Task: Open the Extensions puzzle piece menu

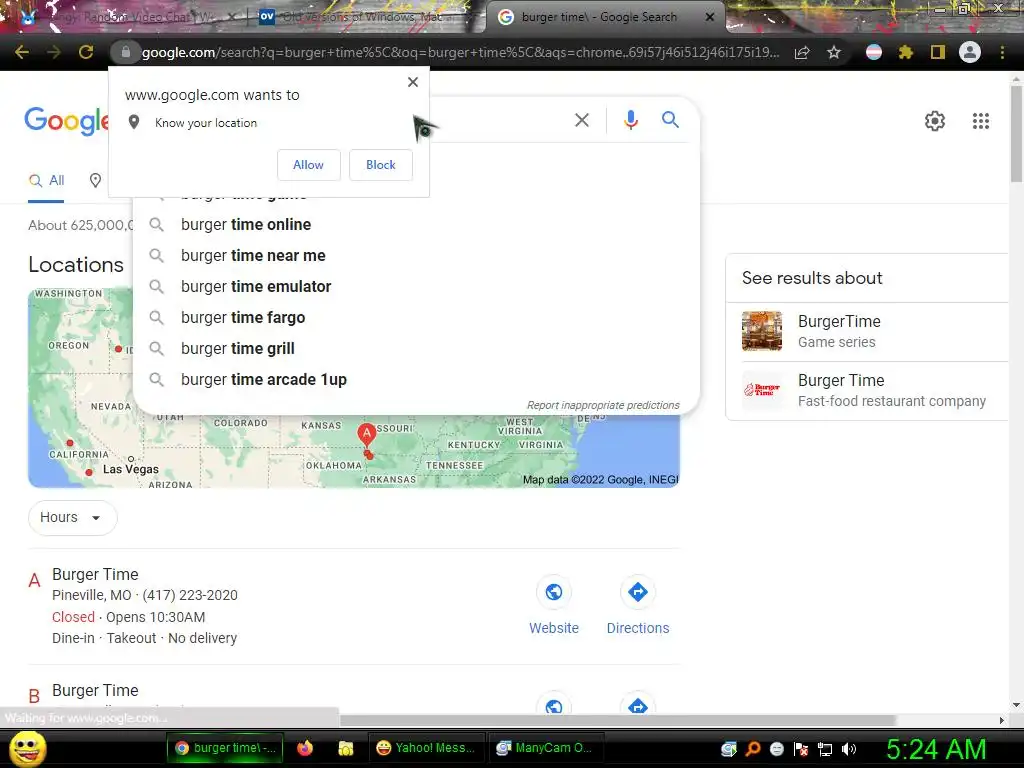Action: click(x=905, y=52)
